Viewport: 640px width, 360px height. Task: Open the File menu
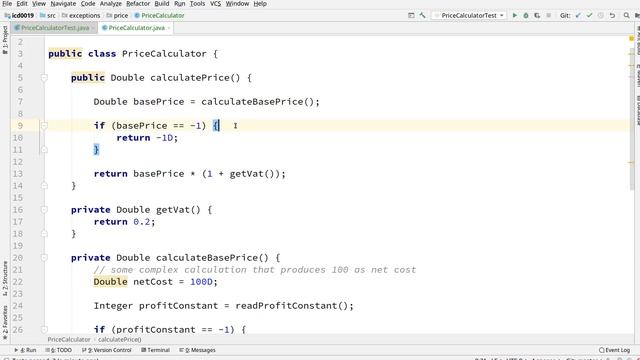click(7, 4)
